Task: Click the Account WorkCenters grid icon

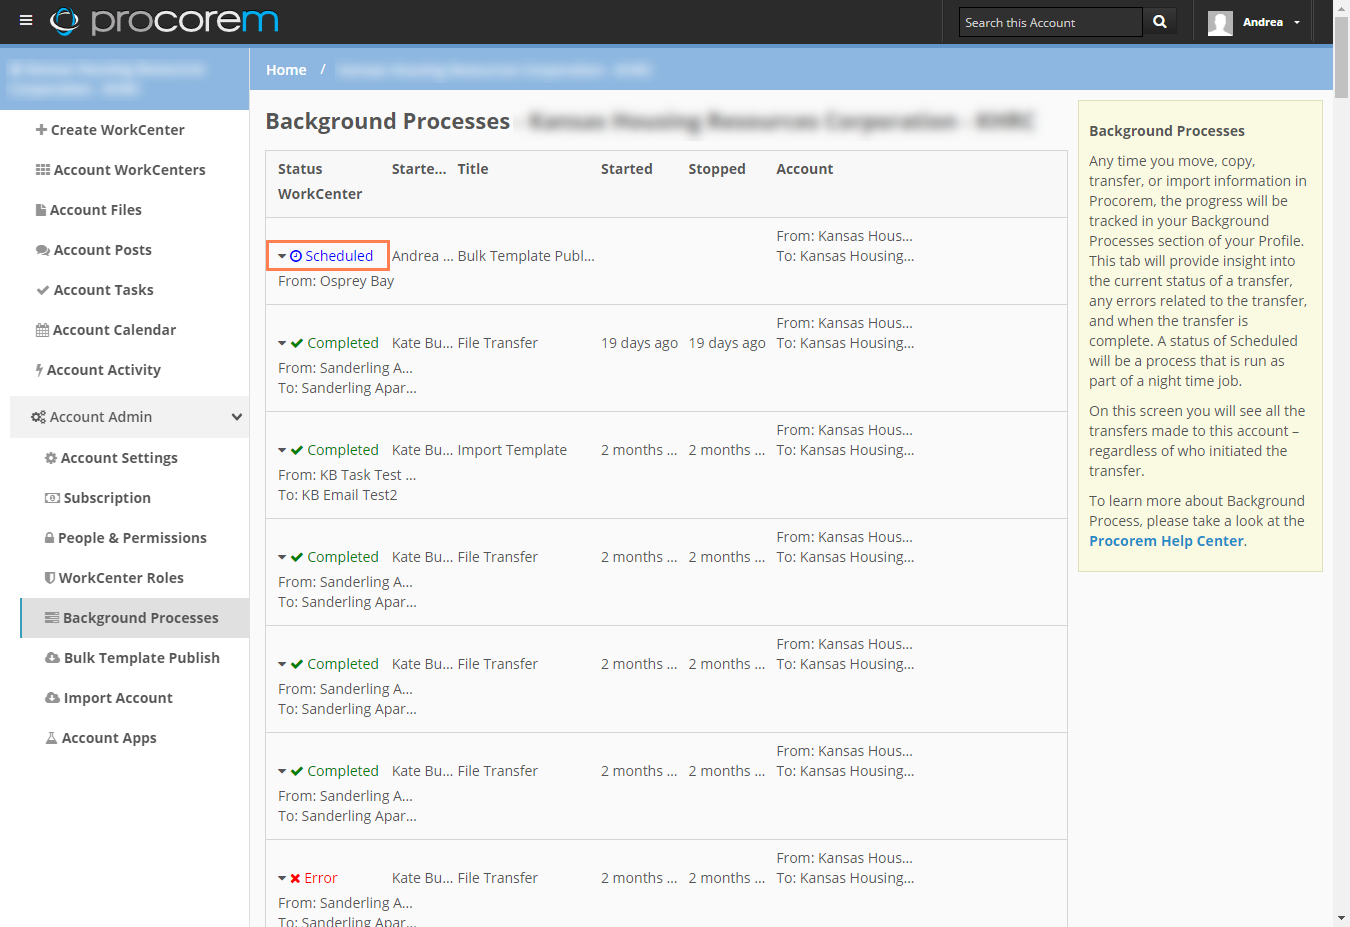Action: click(43, 170)
